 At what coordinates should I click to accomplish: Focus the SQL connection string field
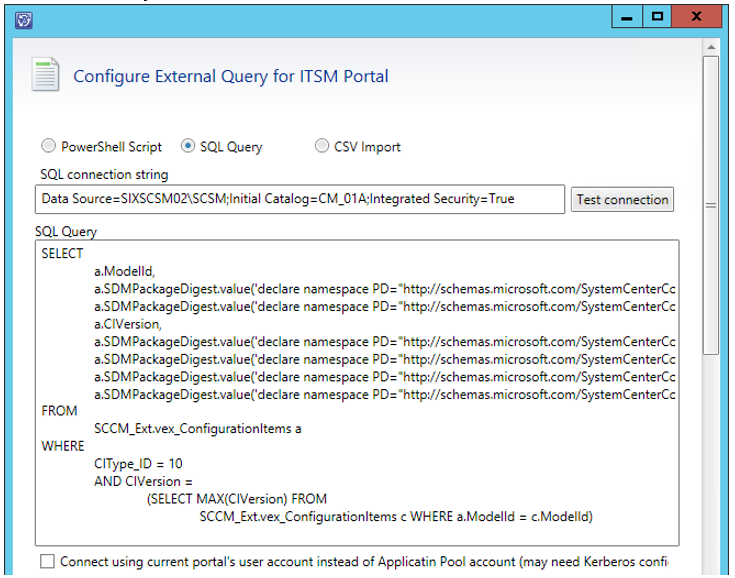click(300, 199)
